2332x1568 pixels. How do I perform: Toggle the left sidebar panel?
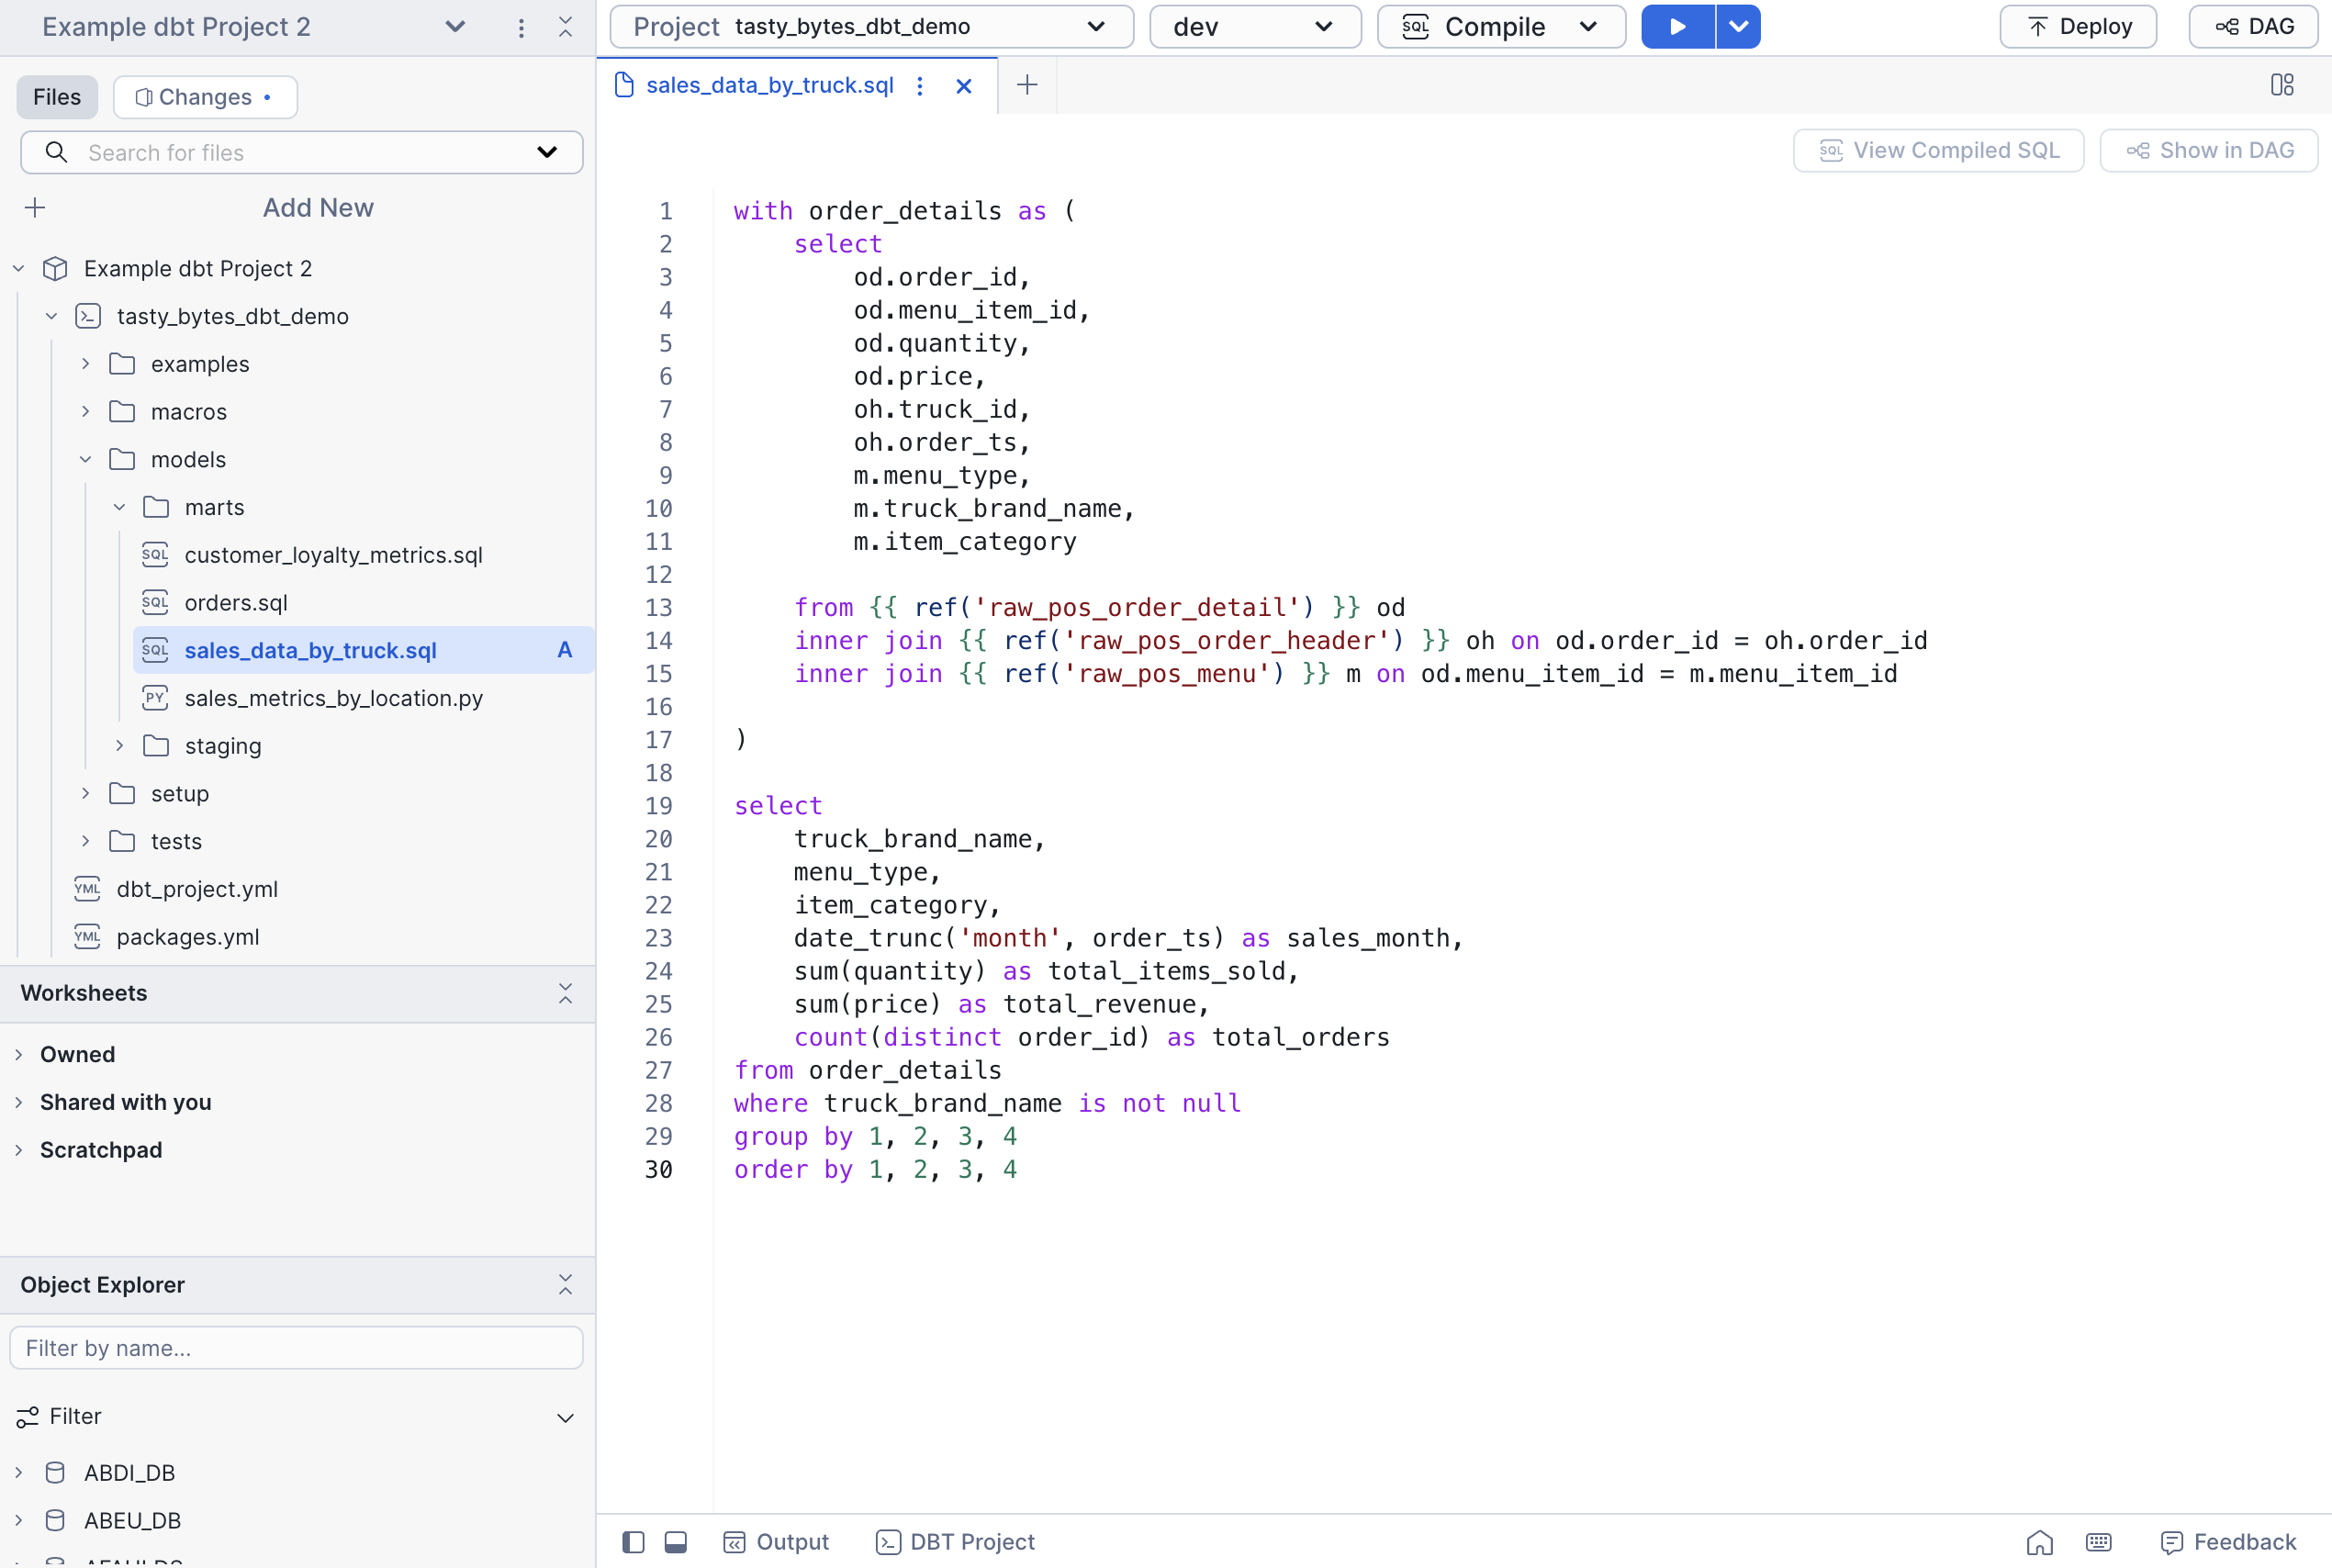(633, 1543)
